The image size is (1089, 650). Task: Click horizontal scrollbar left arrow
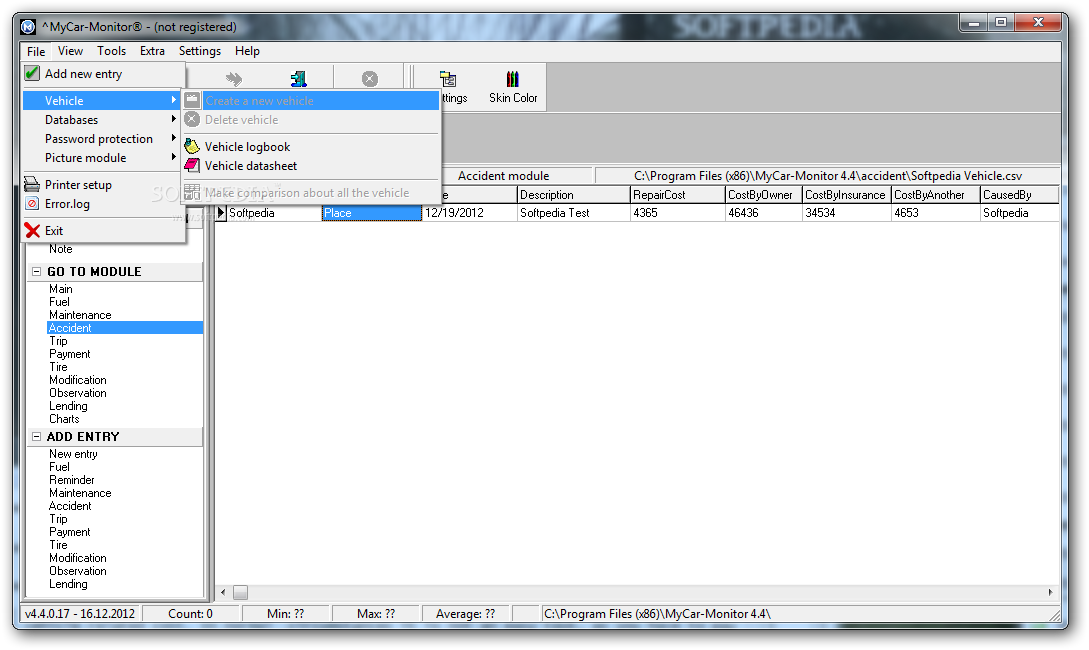(223, 592)
